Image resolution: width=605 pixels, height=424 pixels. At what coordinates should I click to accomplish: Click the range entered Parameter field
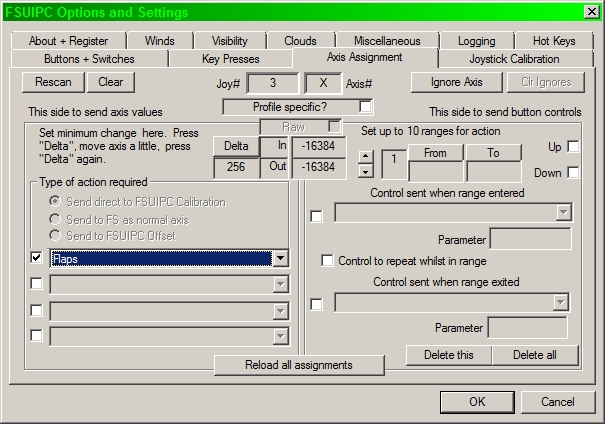531,239
